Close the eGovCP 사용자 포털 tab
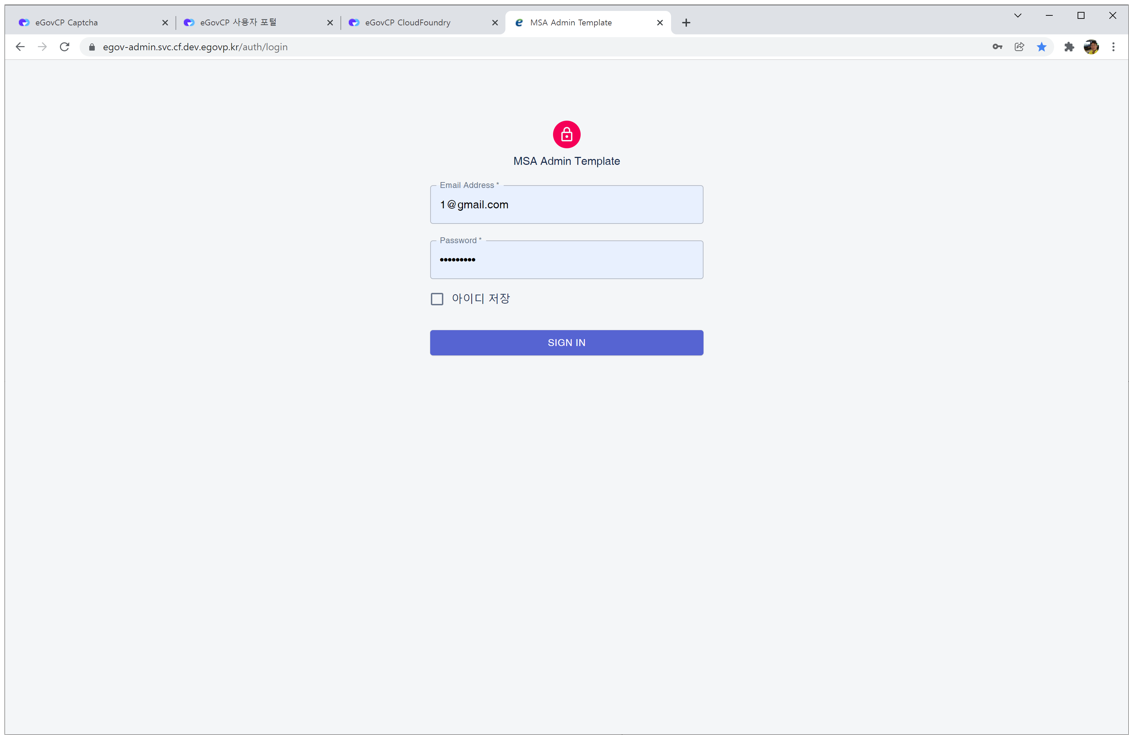The height and width of the screenshot is (738, 1132). 330,21
